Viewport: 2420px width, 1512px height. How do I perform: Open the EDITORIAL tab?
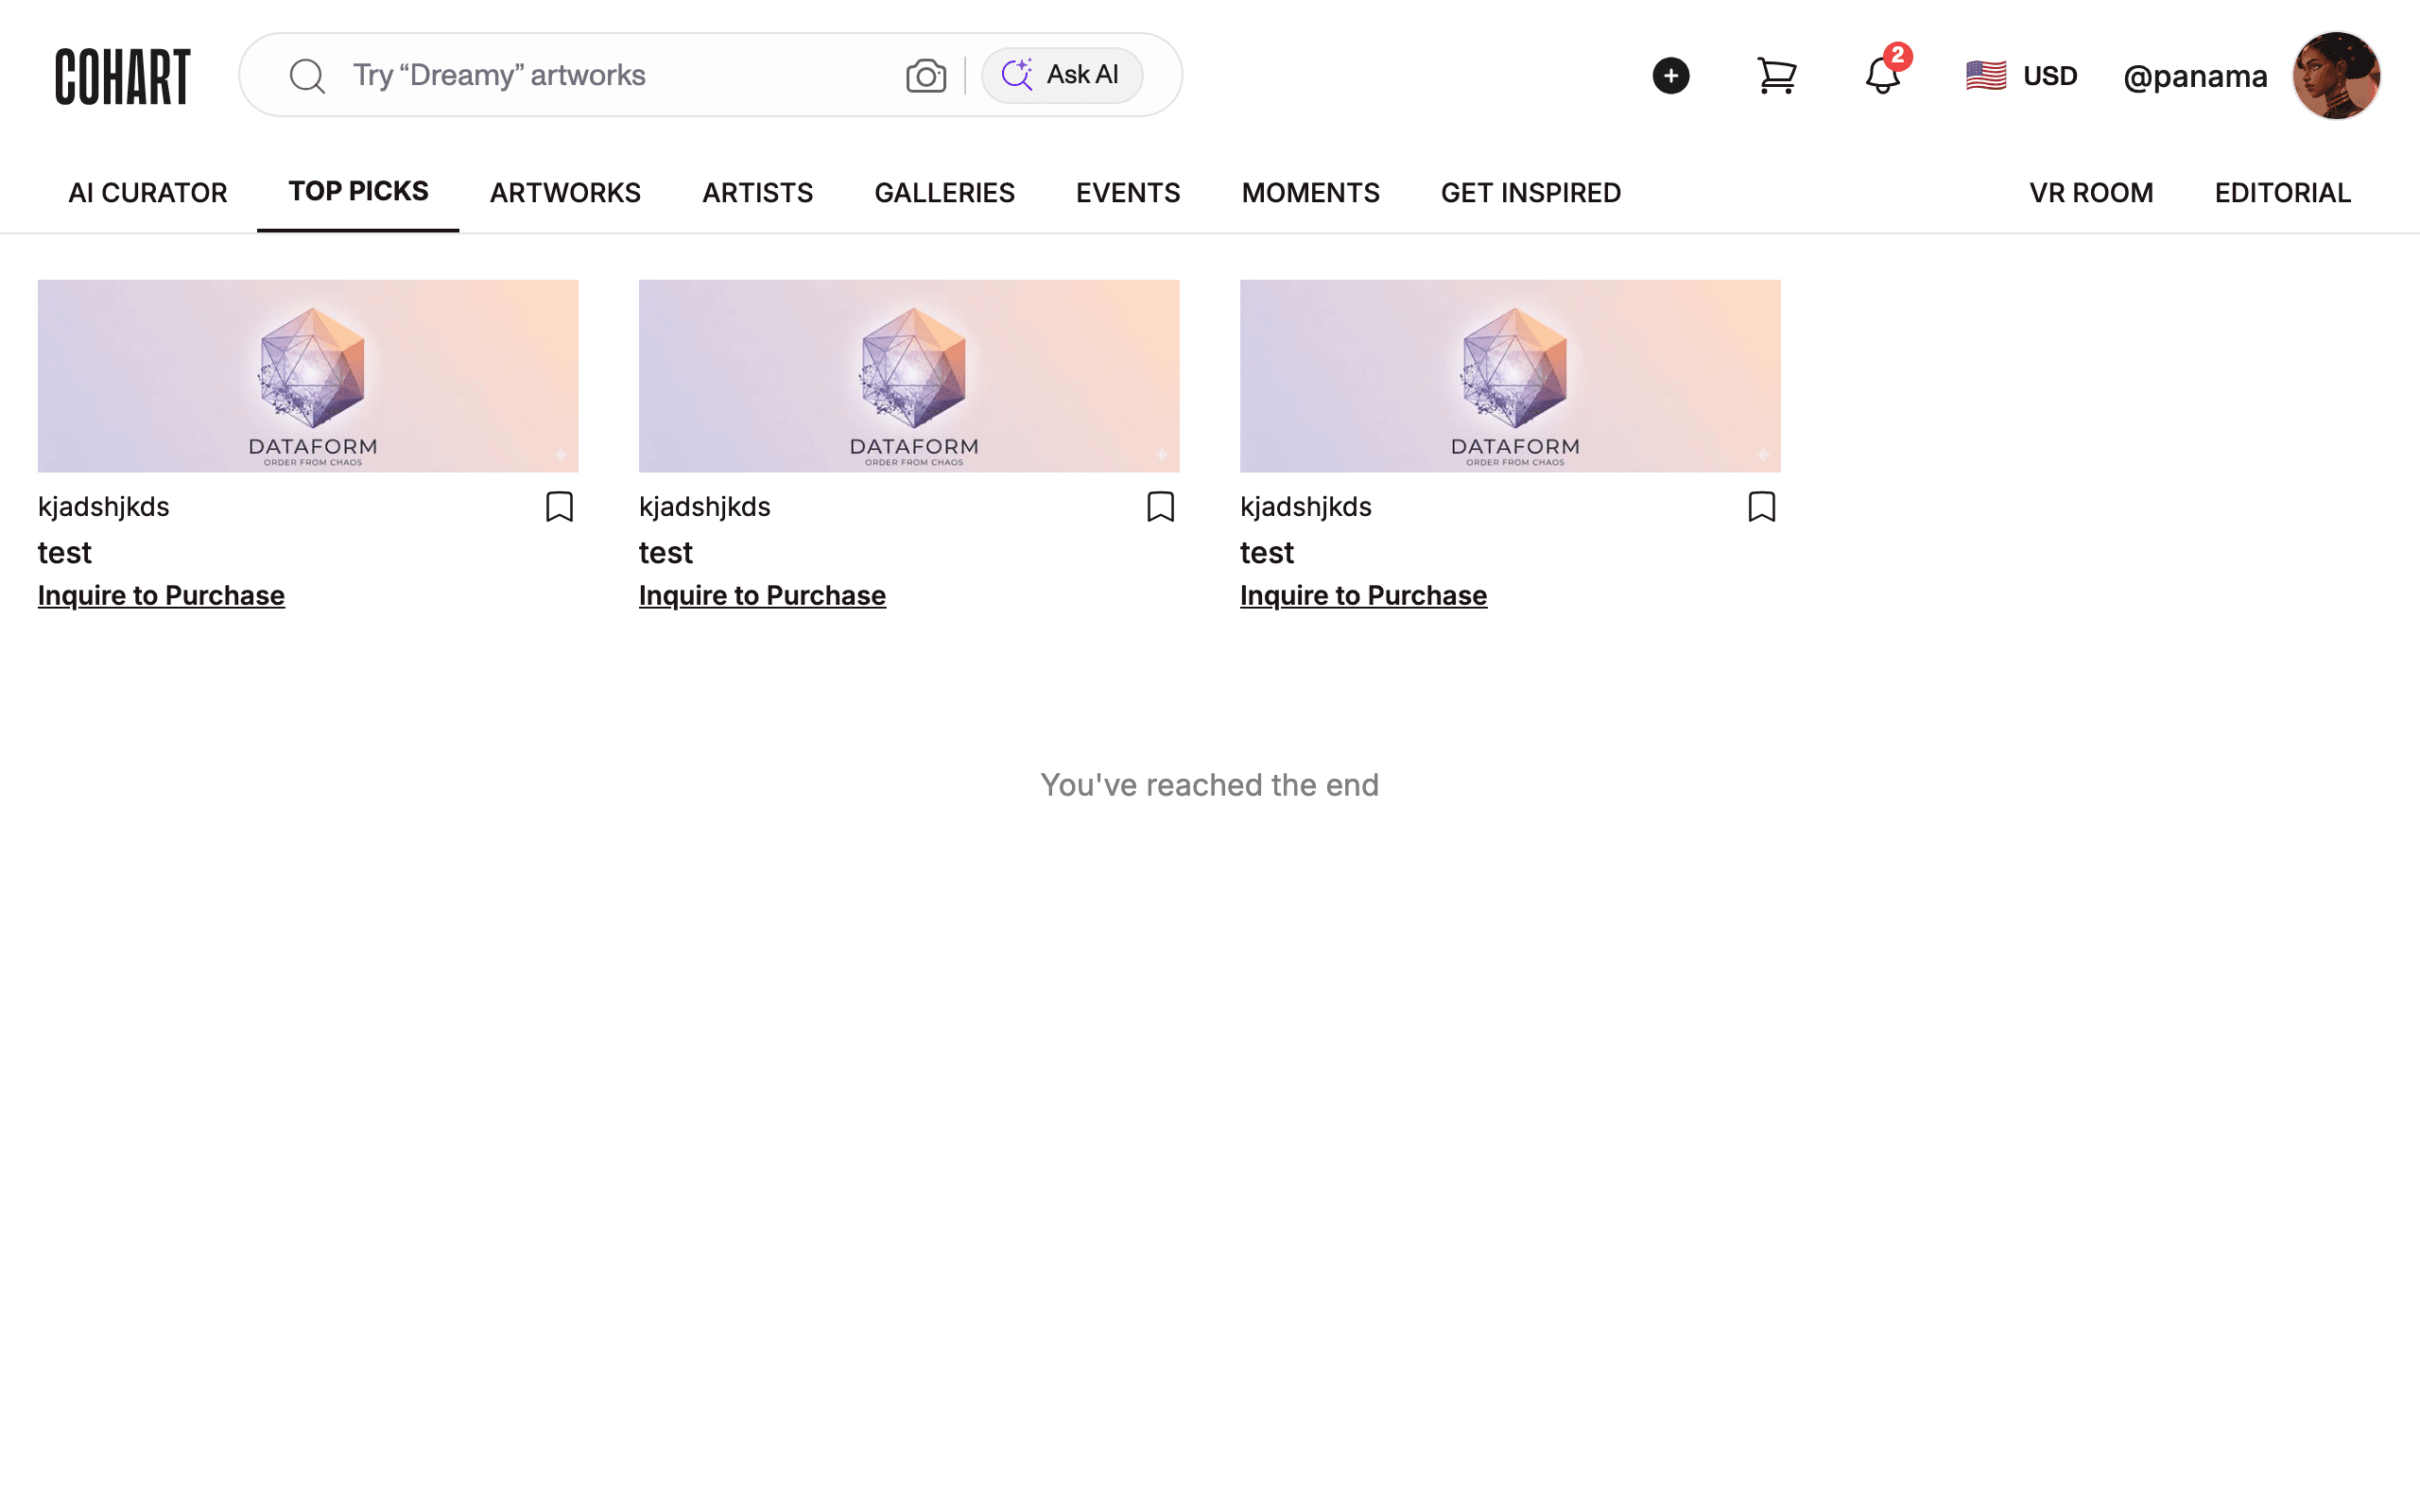[2282, 192]
